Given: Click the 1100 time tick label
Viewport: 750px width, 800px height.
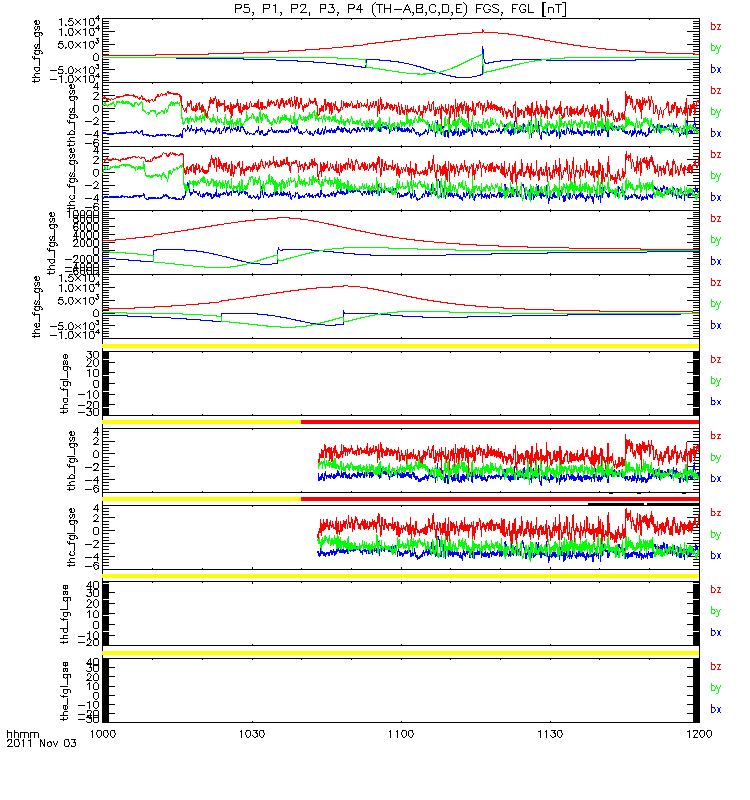Looking at the screenshot, I should click(401, 734).
